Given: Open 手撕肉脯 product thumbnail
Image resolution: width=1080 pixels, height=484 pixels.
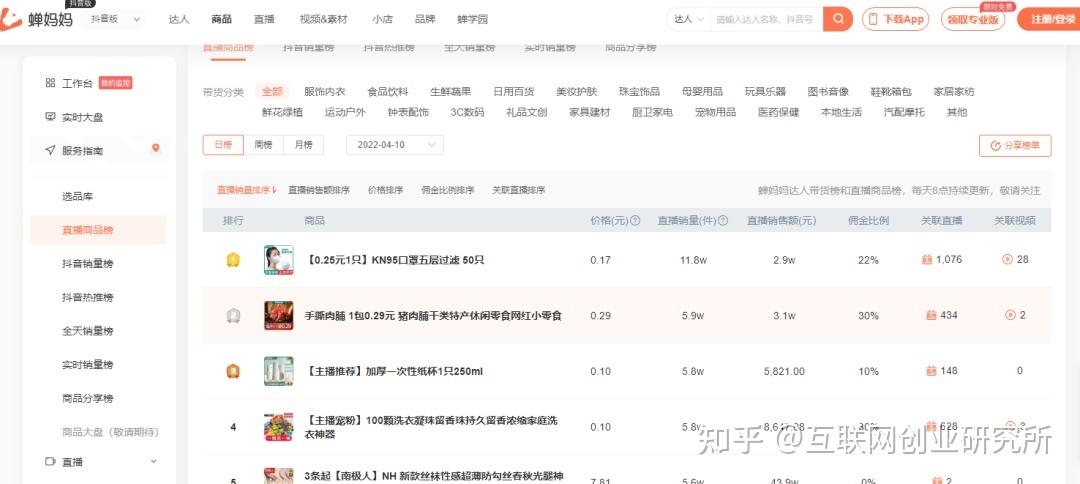Looking at the screenshot, I should tap(278, 315).
